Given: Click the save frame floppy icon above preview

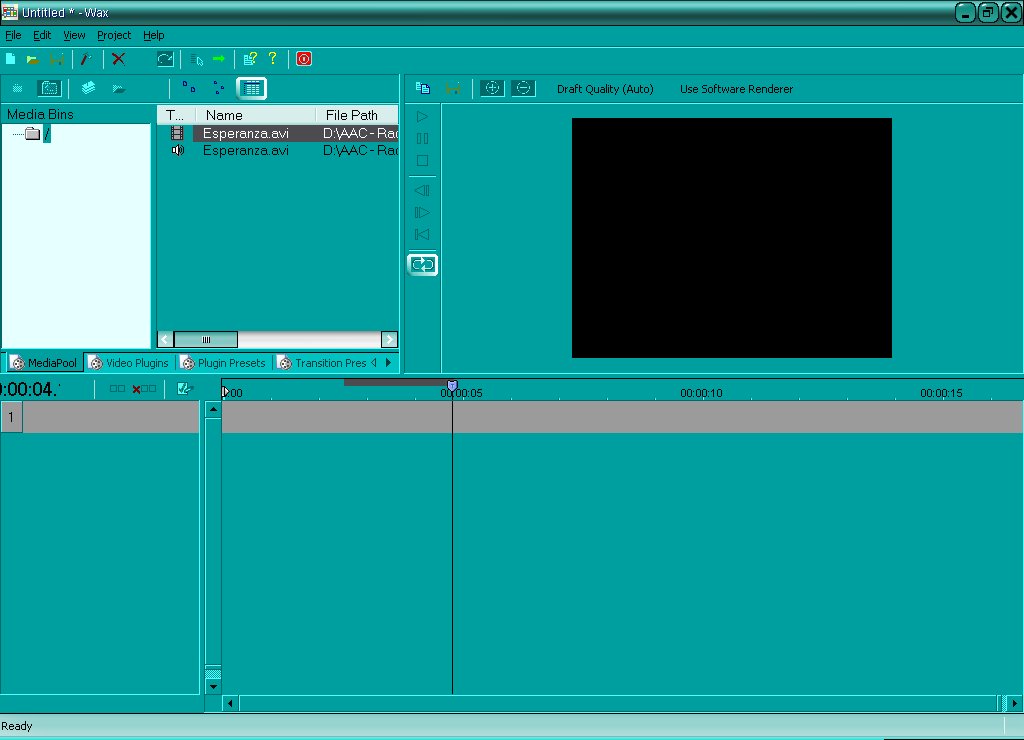Looking at the screenshot, I should (453, 89).
